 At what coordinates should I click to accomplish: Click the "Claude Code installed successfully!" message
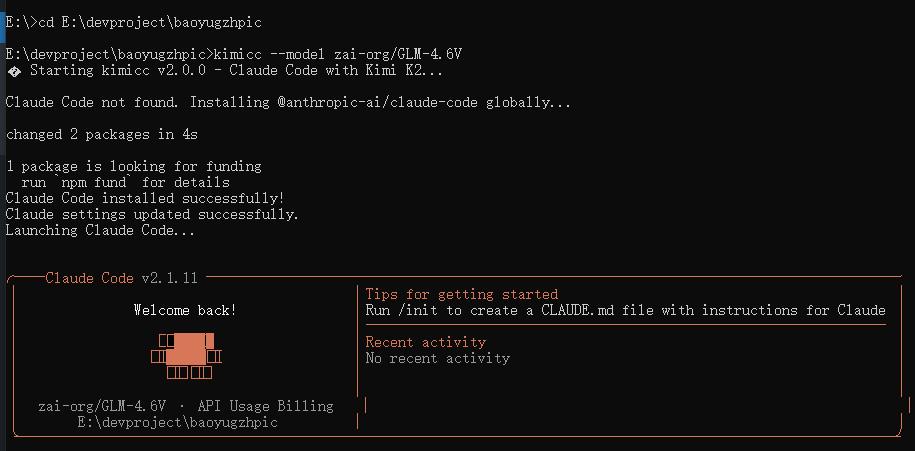(145, 198)
